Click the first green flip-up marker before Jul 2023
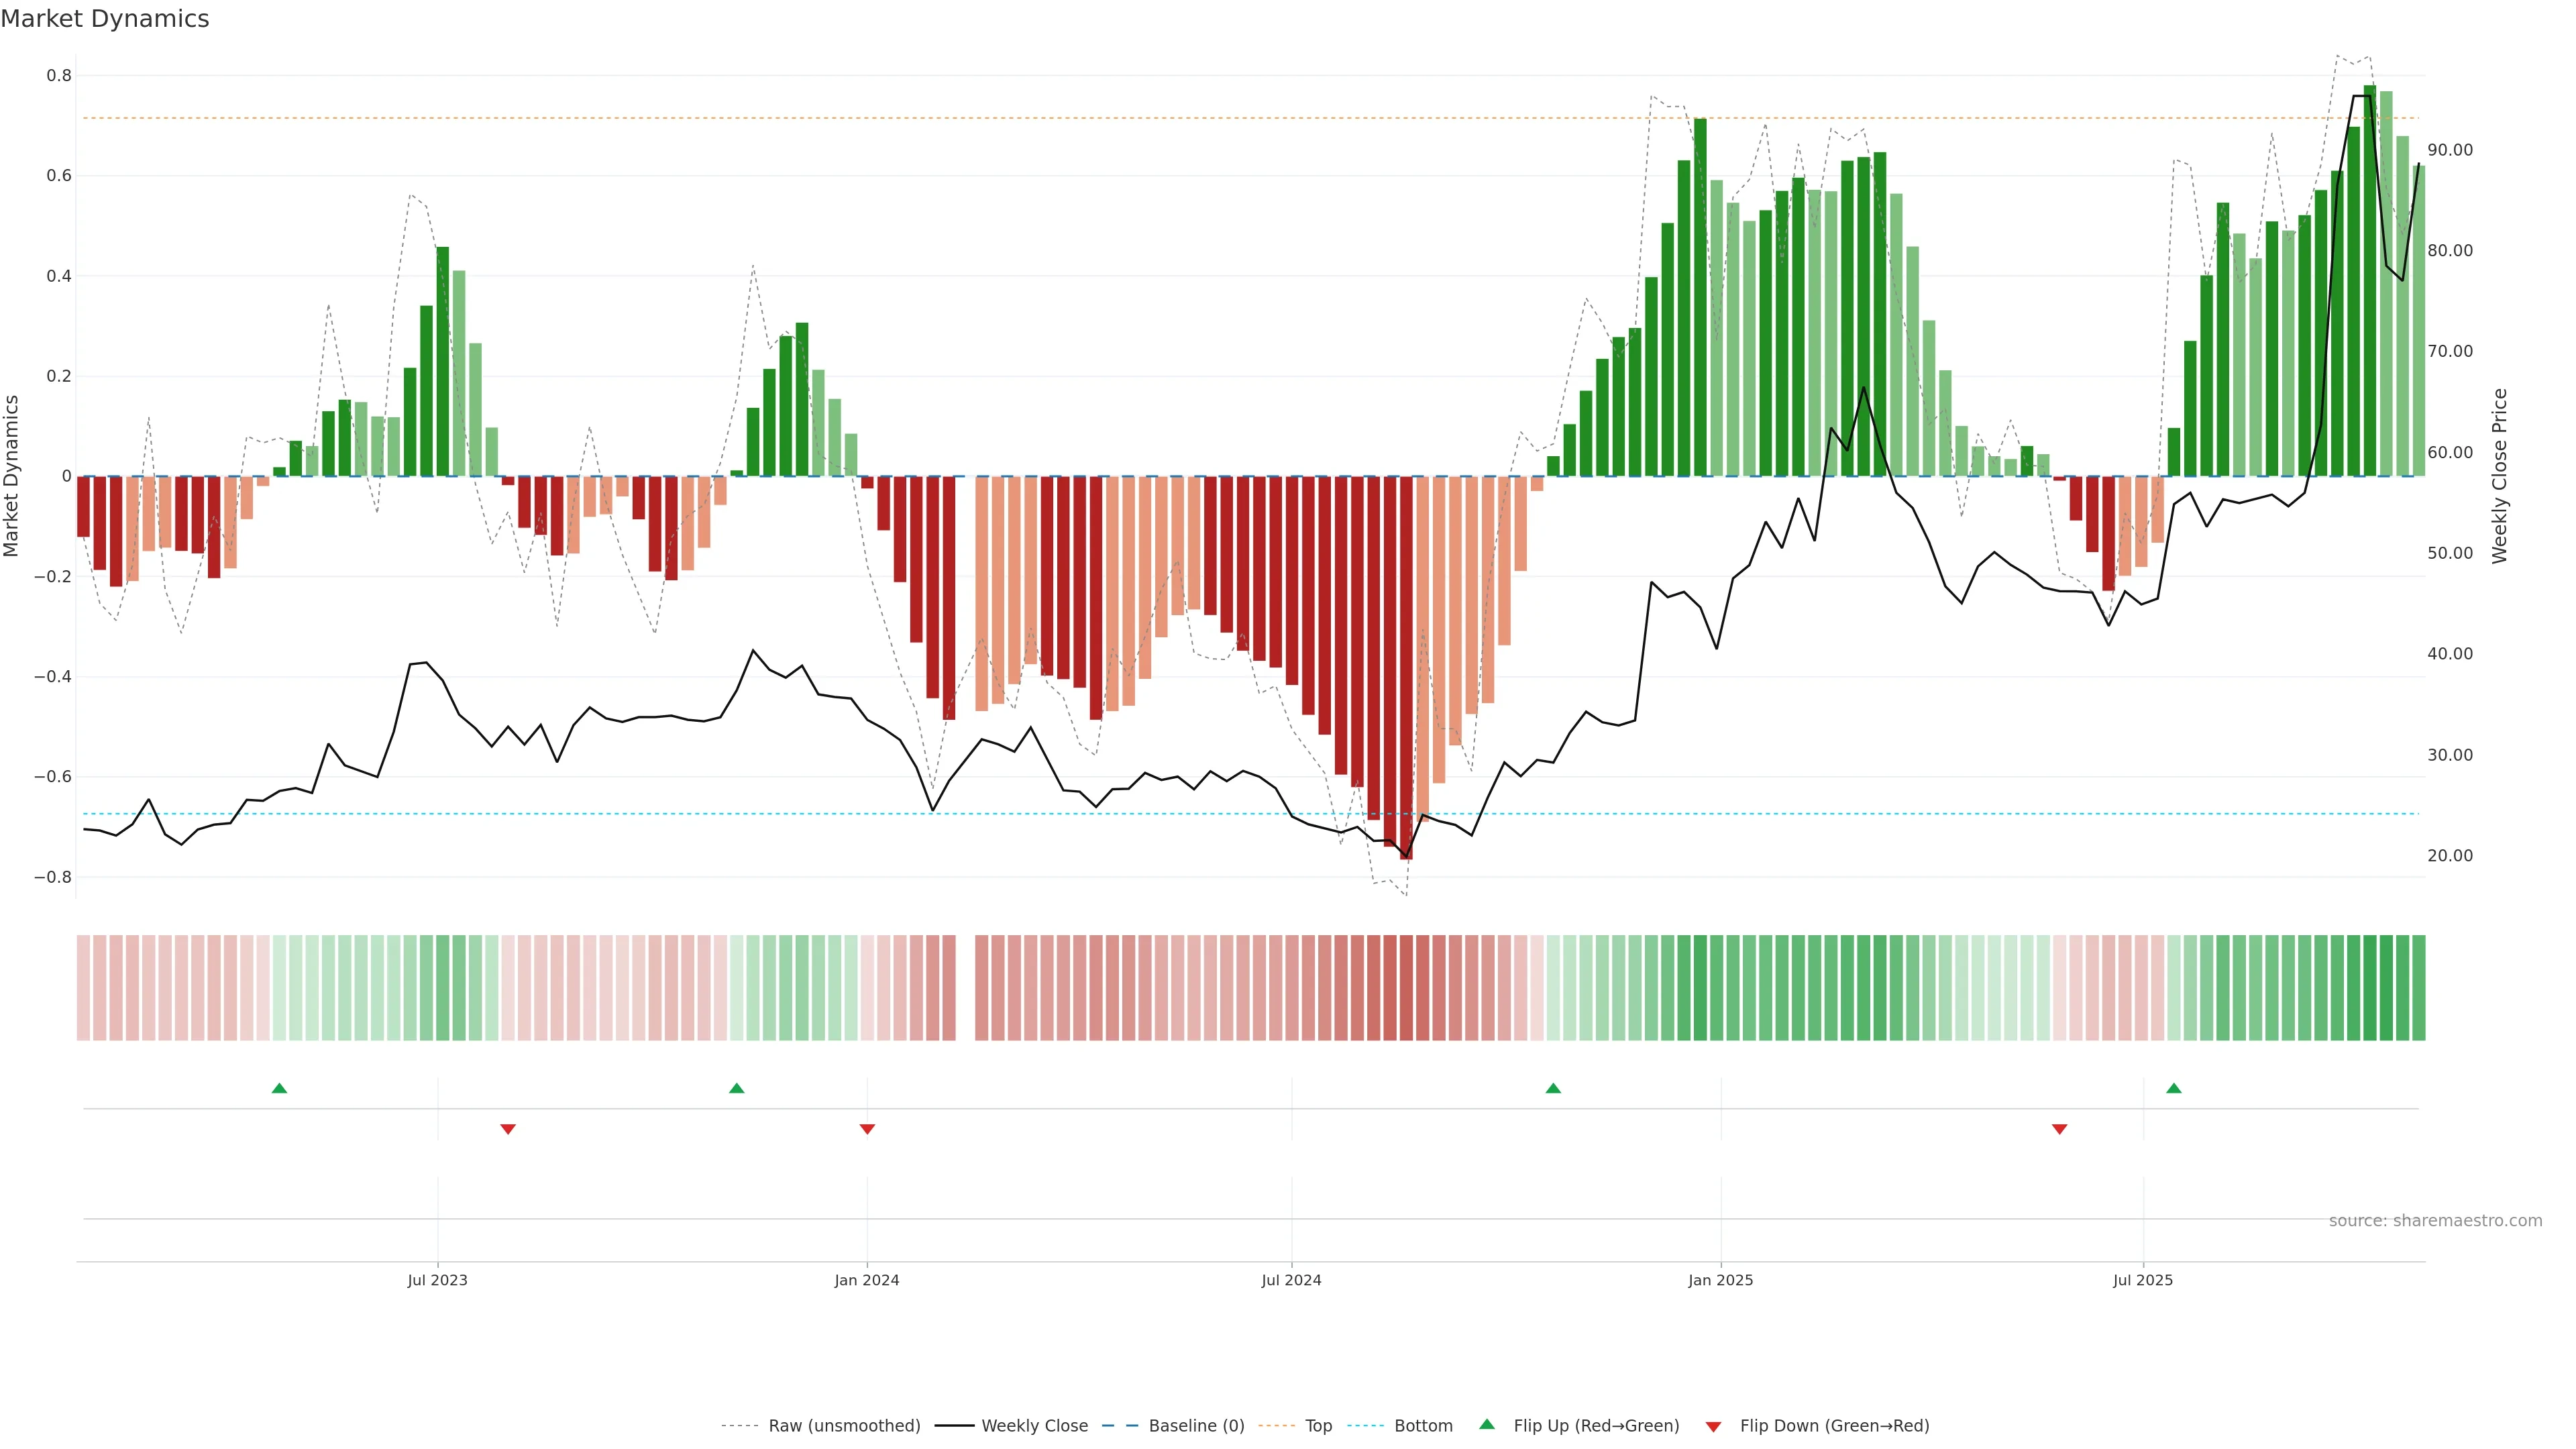The width and height of the screenshot is (2576, 1449). click(x=280, y=1088)
